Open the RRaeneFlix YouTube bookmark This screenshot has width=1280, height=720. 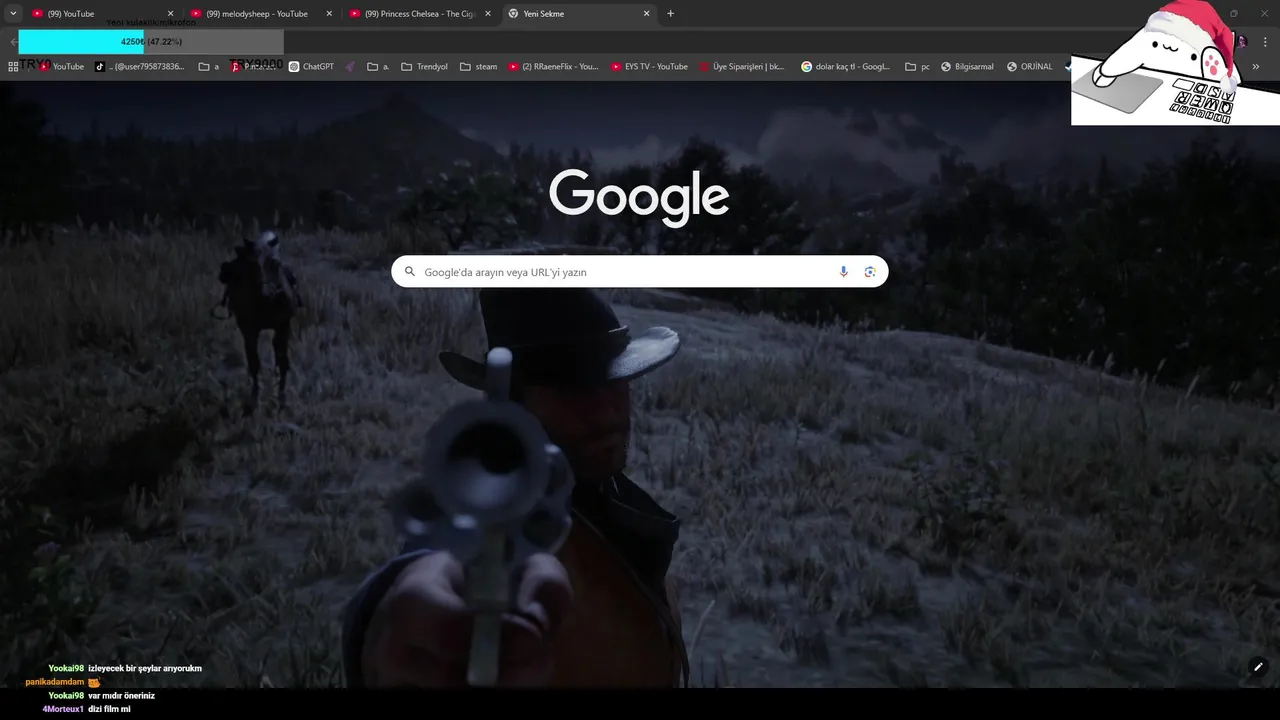point(553,67)
